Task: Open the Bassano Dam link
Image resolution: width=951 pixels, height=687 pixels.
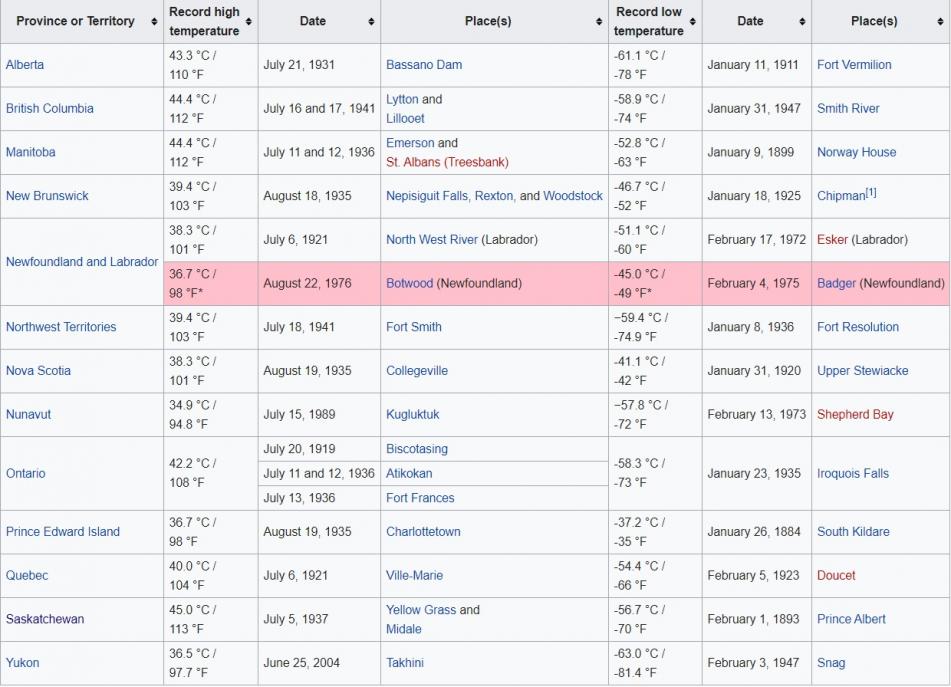Action: (424, 65)
